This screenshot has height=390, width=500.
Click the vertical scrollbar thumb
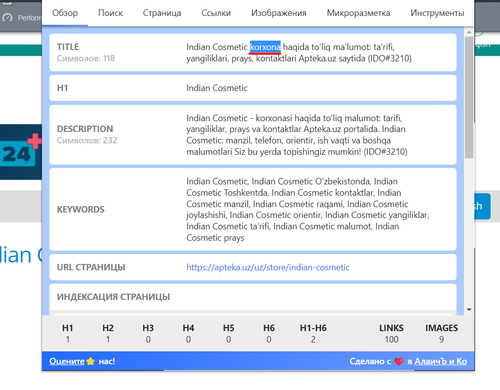(x=469, y=97)
